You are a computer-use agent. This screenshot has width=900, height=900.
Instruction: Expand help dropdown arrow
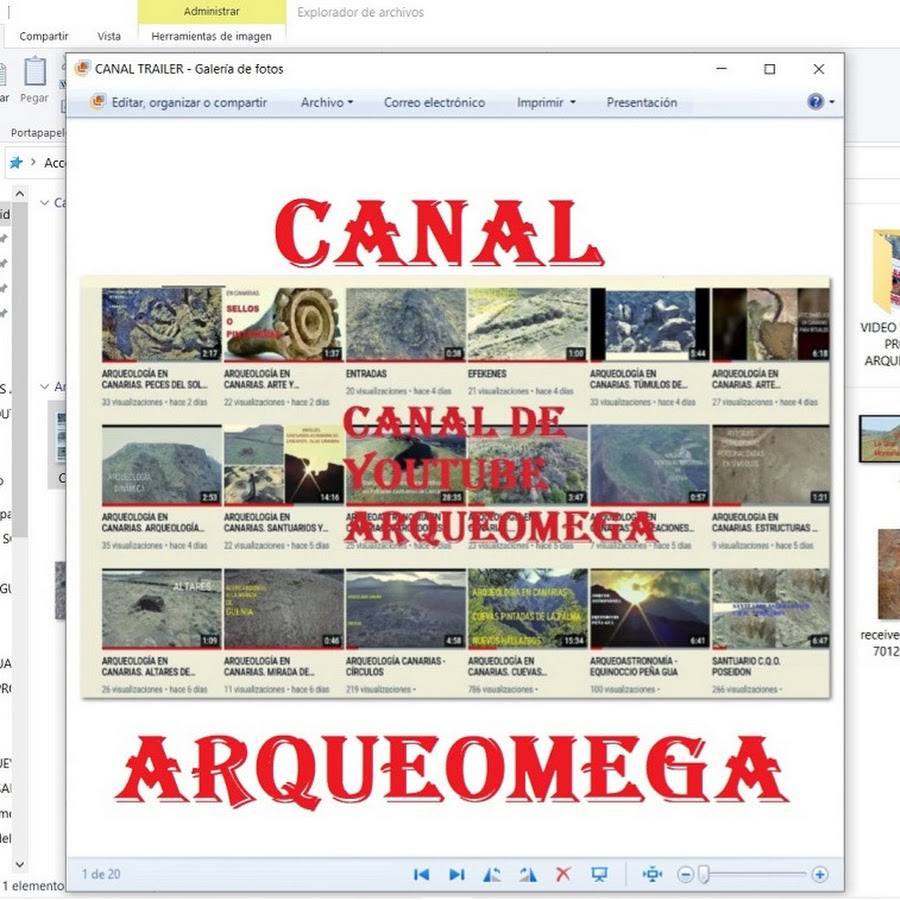(832, 102)
